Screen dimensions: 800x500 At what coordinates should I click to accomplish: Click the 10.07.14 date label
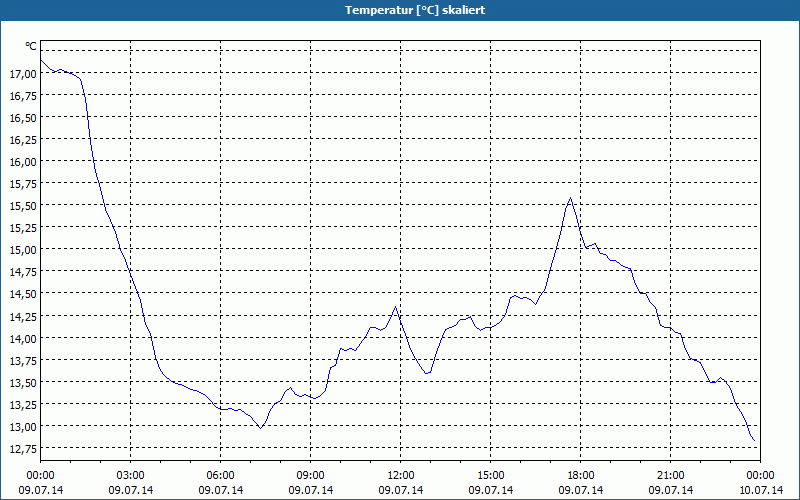click(761, 490)
